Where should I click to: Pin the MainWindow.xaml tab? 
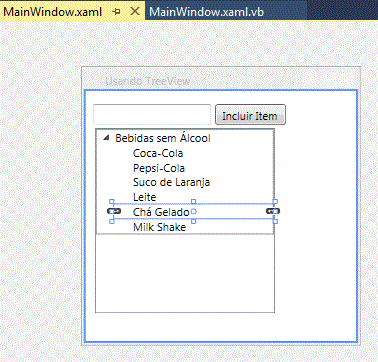(x=116, y=12)
